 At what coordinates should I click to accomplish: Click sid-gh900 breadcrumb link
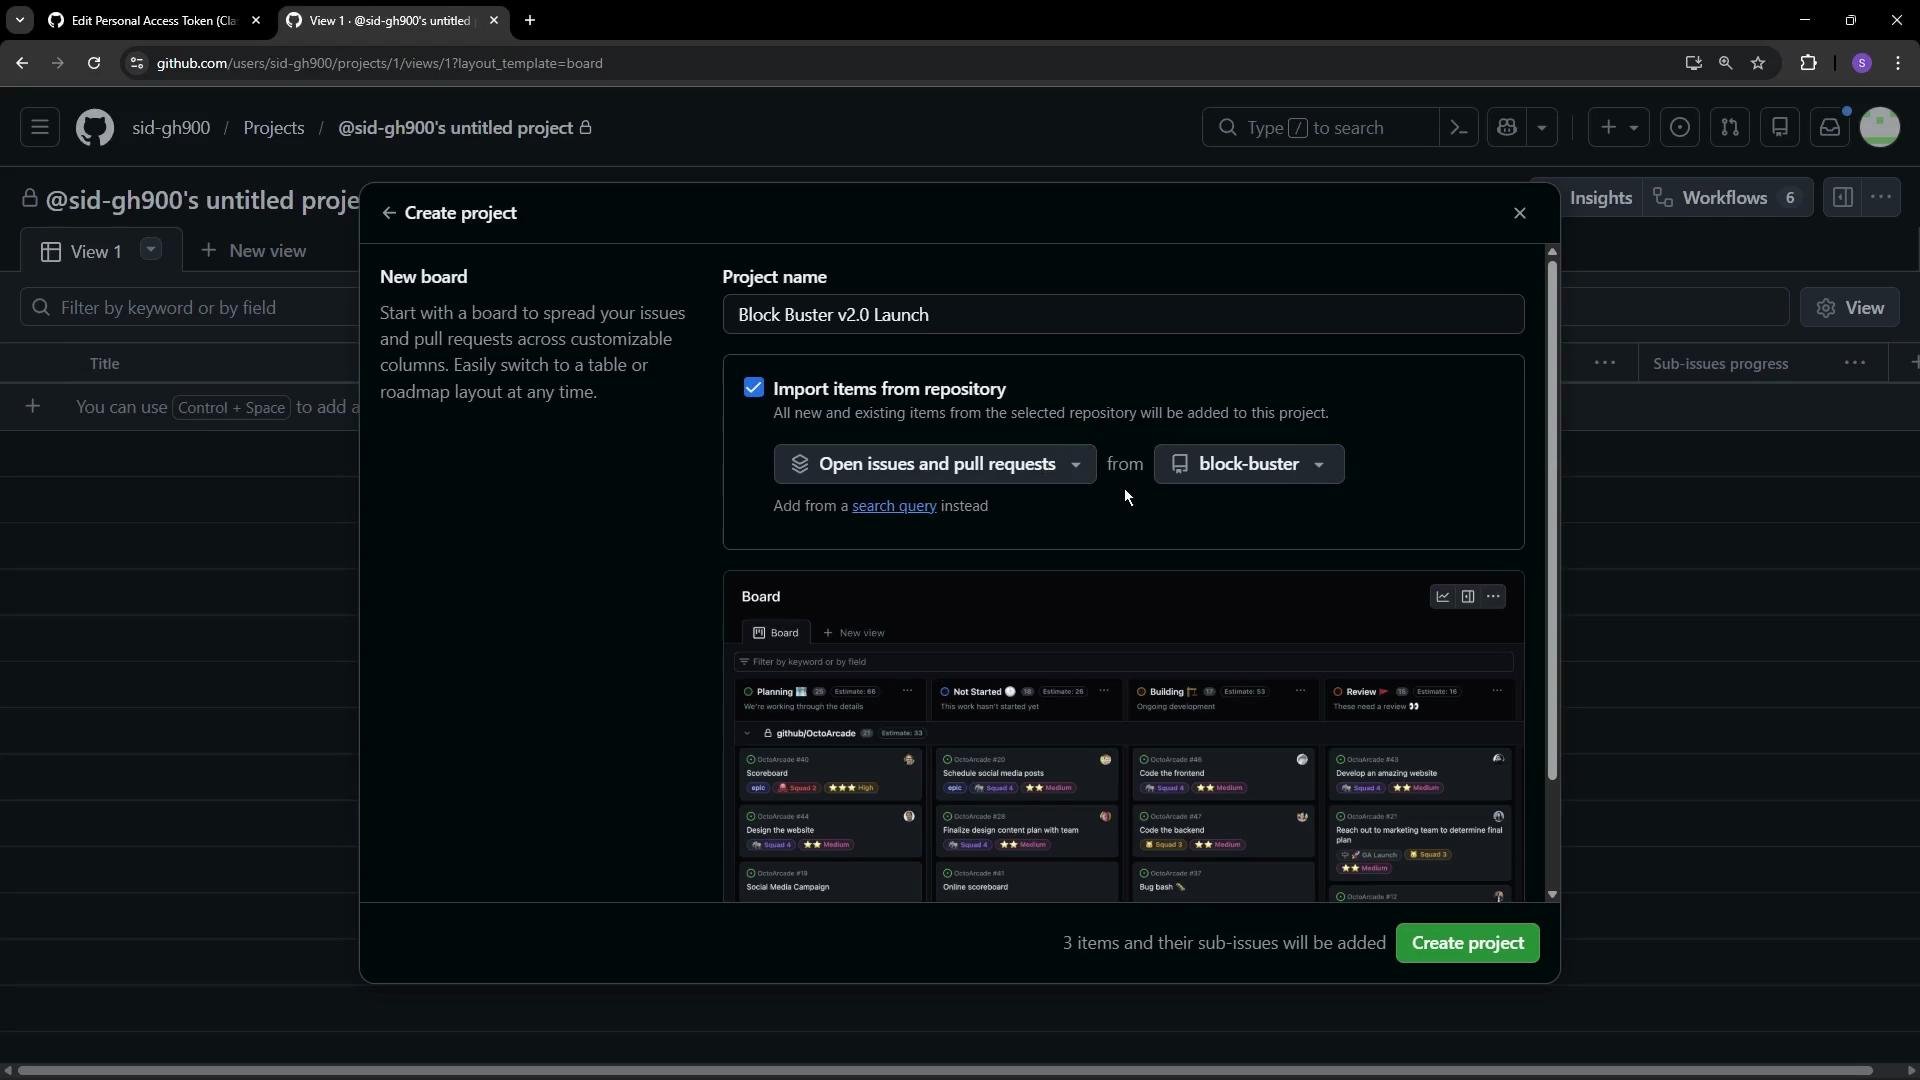coord(171,128)
